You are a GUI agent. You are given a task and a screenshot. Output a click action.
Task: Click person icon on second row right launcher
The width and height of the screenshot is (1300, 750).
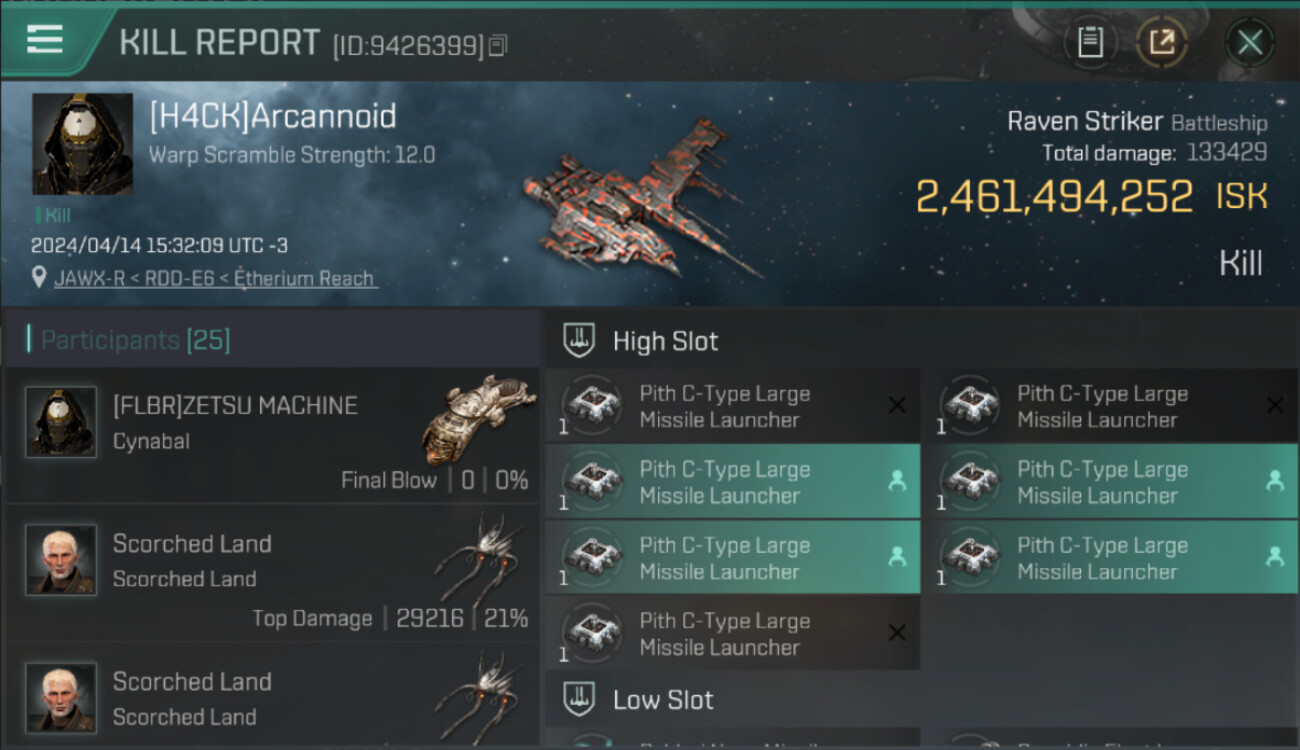[1275, 481]
